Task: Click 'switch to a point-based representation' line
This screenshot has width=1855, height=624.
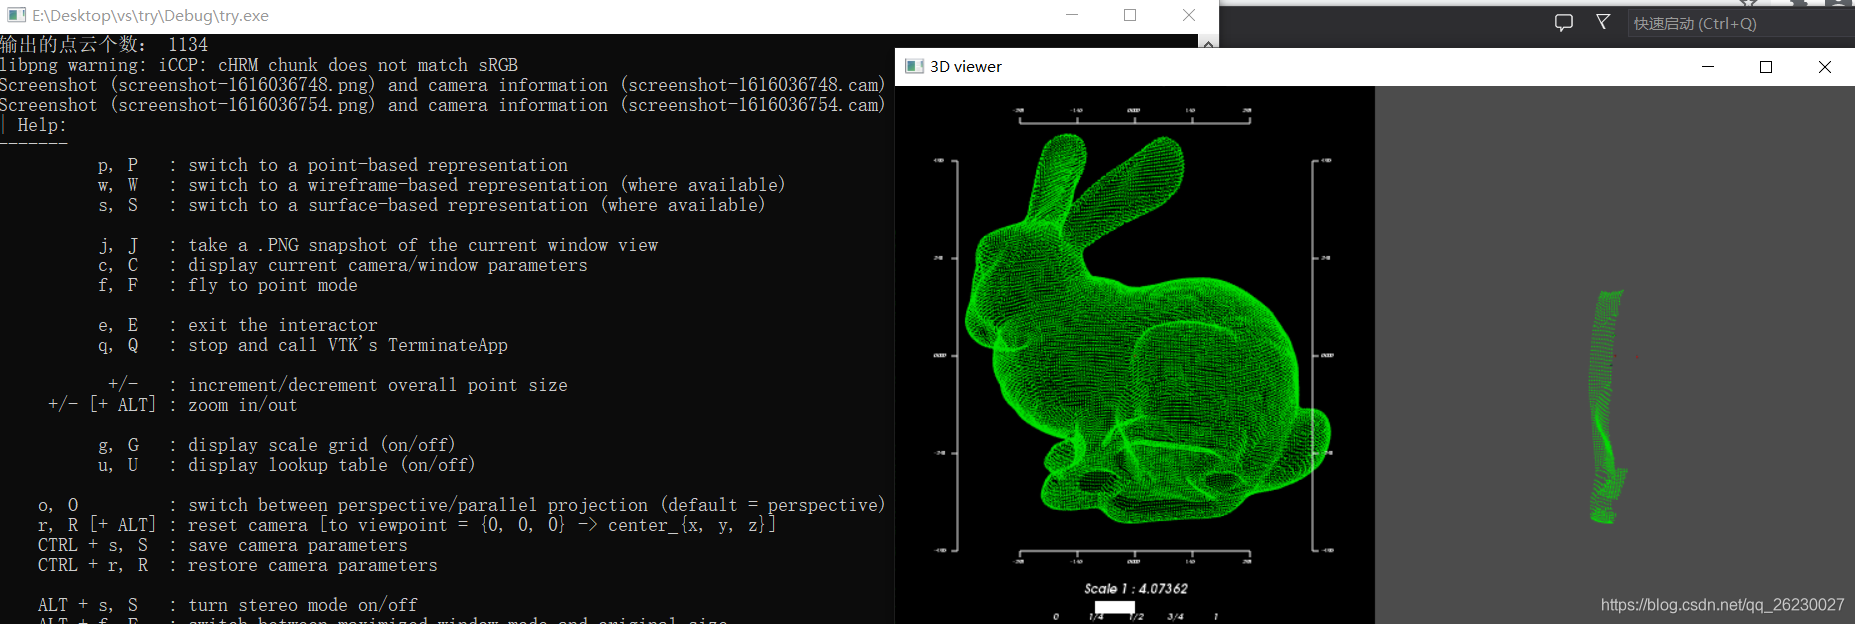Action: pyautogui.click(x=378, y=165)
